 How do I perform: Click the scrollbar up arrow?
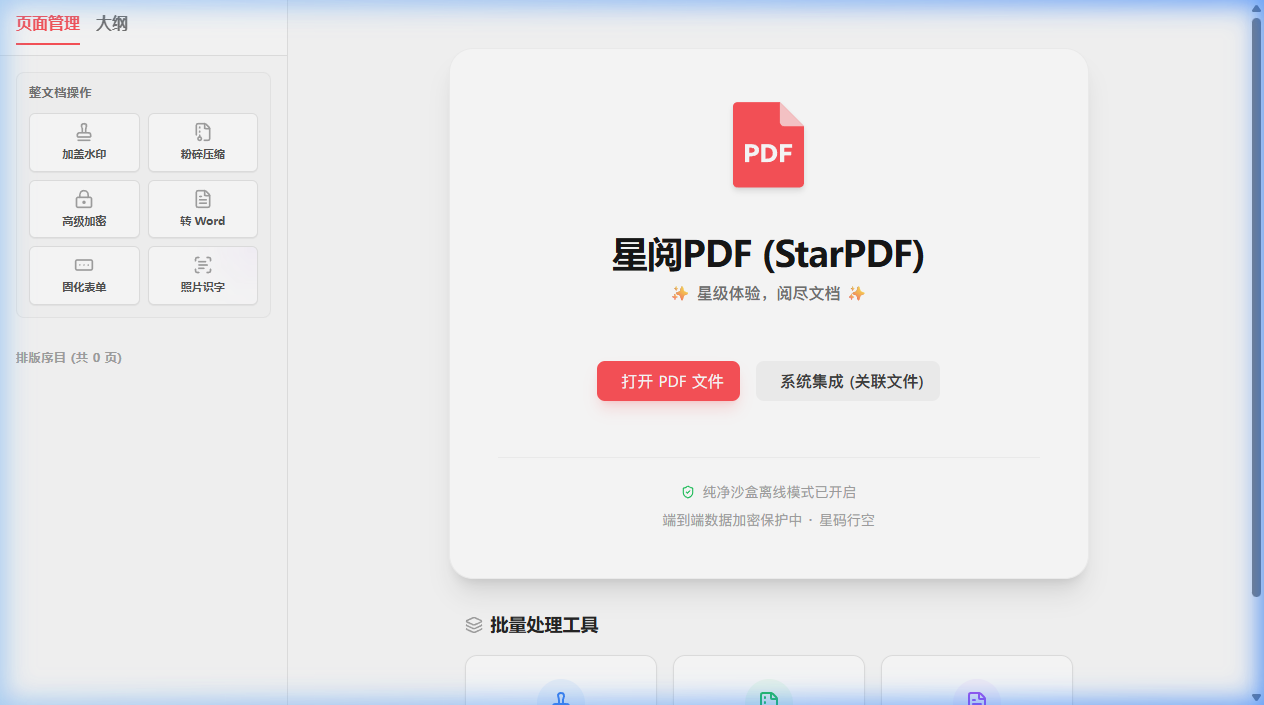click(1257, 8)
